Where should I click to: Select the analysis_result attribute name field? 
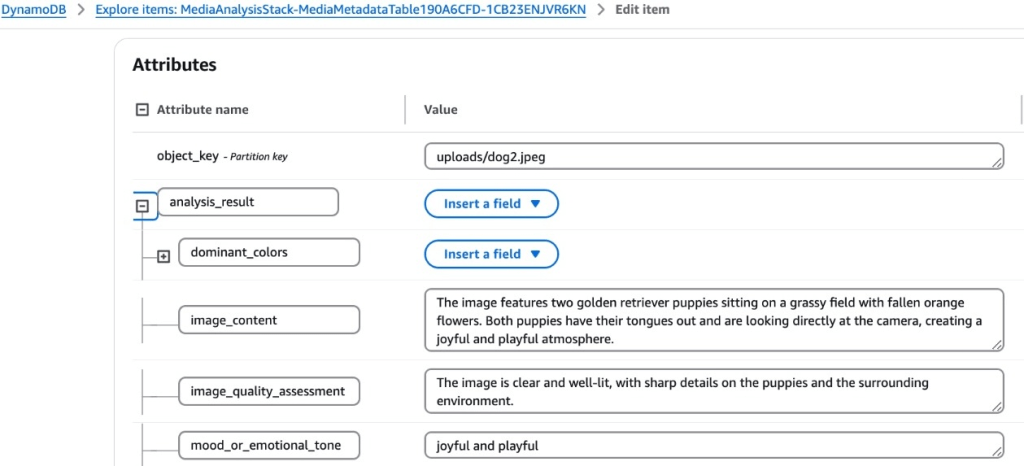[248, 202]
